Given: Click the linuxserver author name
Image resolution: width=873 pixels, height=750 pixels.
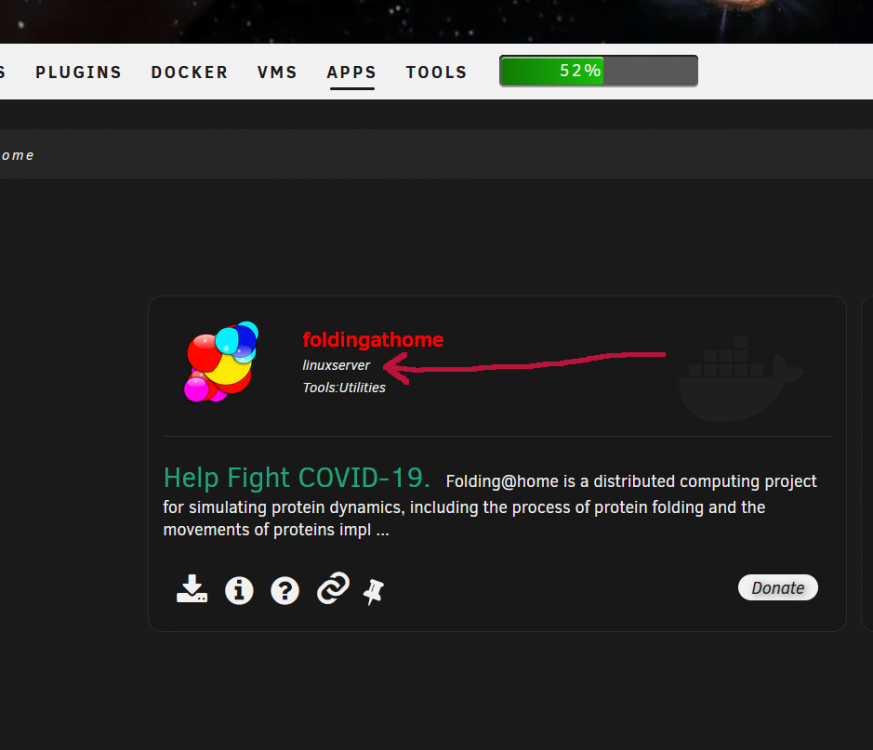Looking at the screenshot, I should click(x=336, y=365).
